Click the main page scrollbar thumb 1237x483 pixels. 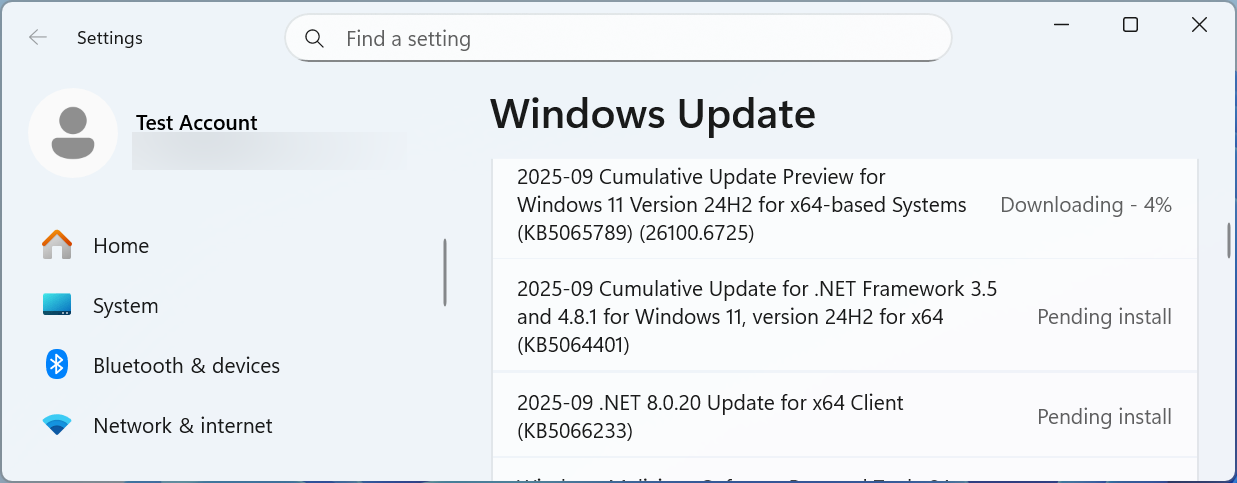1228,240
